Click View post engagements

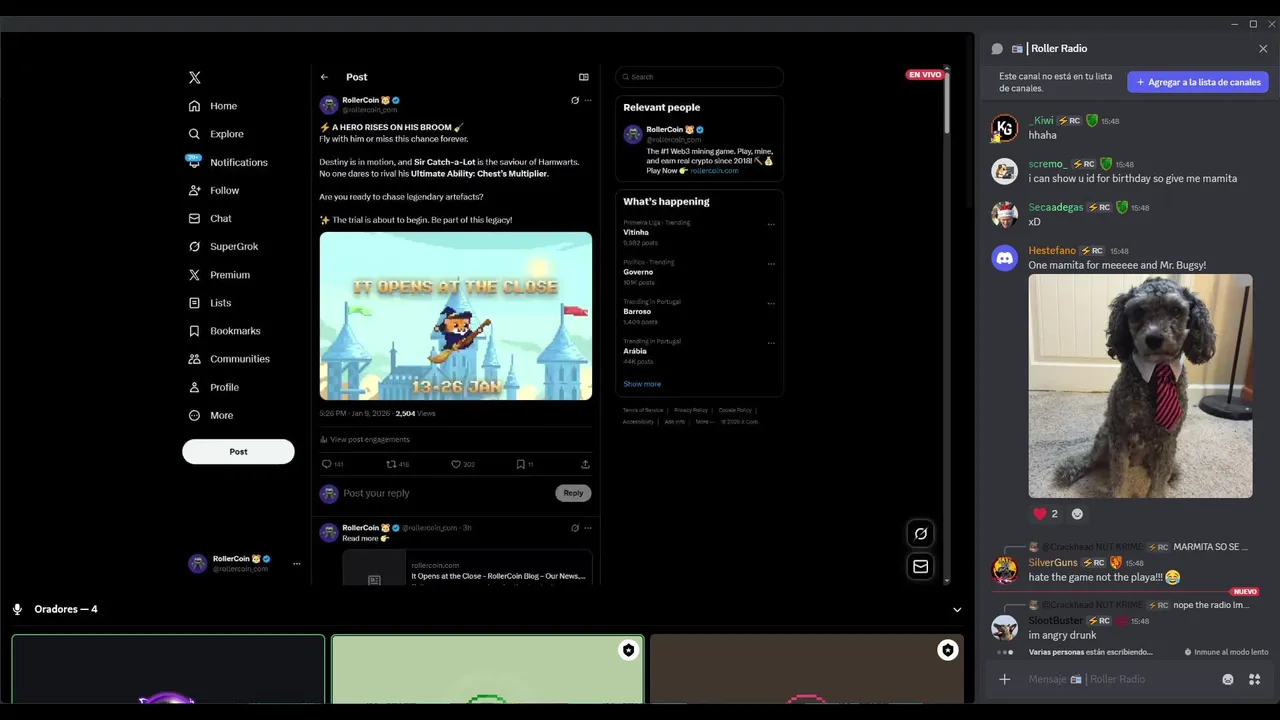click(x=365, y=439)
